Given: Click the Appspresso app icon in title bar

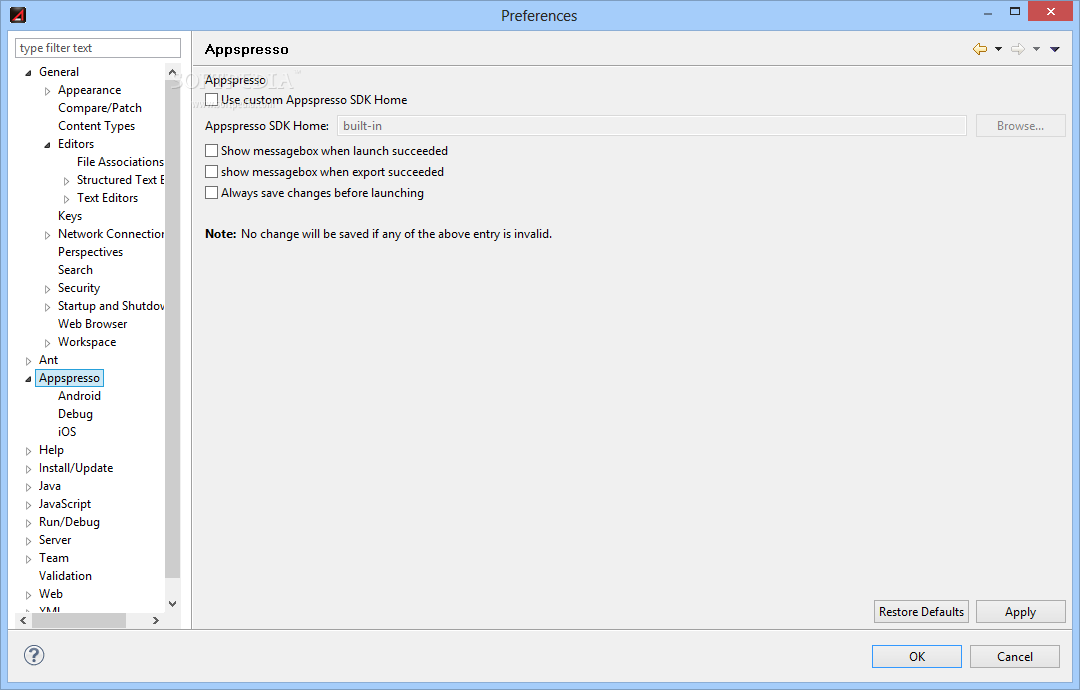Looking at the screenshot, I should (18, 14).
